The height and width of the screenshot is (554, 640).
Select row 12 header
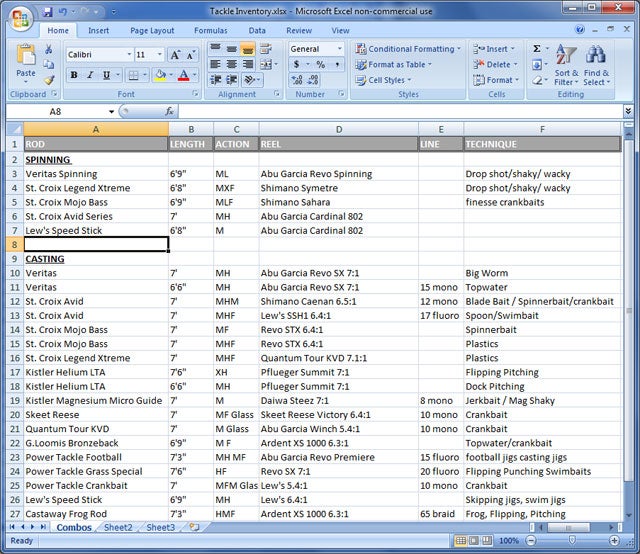click(x=15, y=301)
